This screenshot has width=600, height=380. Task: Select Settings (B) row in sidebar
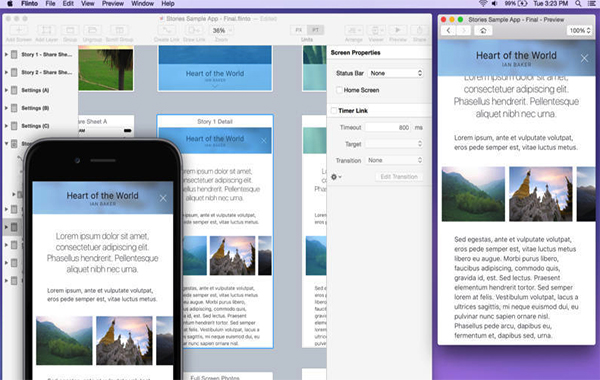[40, 108]
